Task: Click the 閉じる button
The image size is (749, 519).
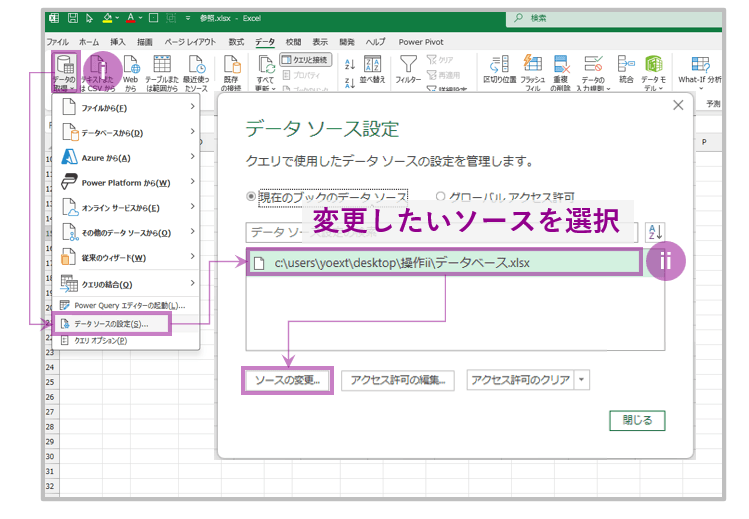Action: [637, 420]
